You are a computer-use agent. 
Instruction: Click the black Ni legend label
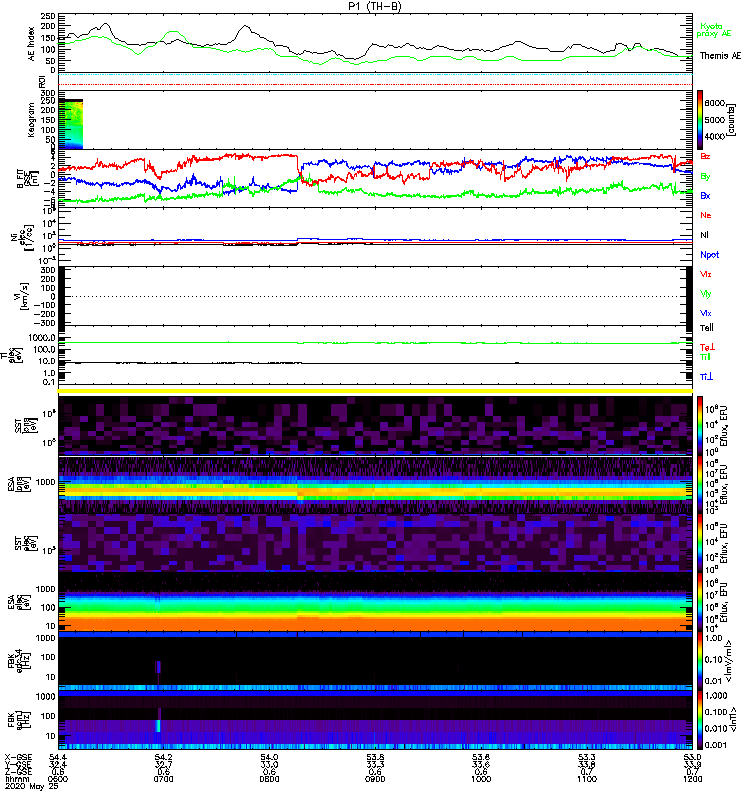(704, 235)
